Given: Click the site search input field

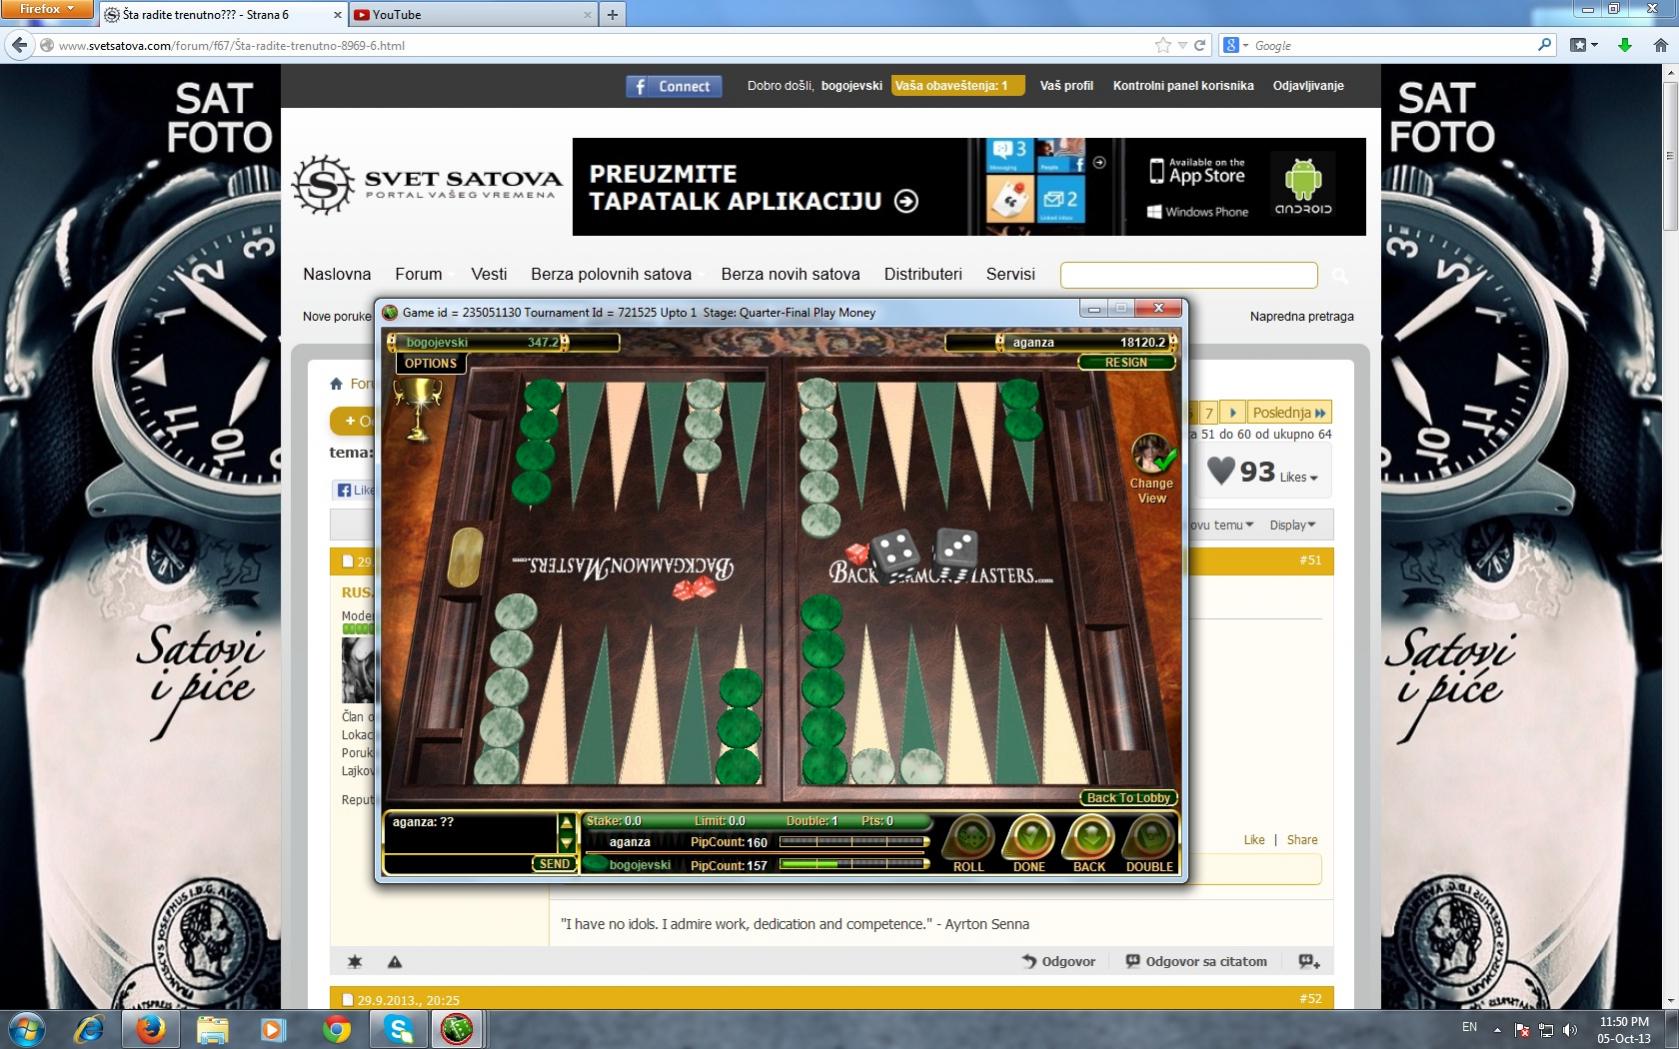Looking at the screenshot, I should coord(1188,275).
